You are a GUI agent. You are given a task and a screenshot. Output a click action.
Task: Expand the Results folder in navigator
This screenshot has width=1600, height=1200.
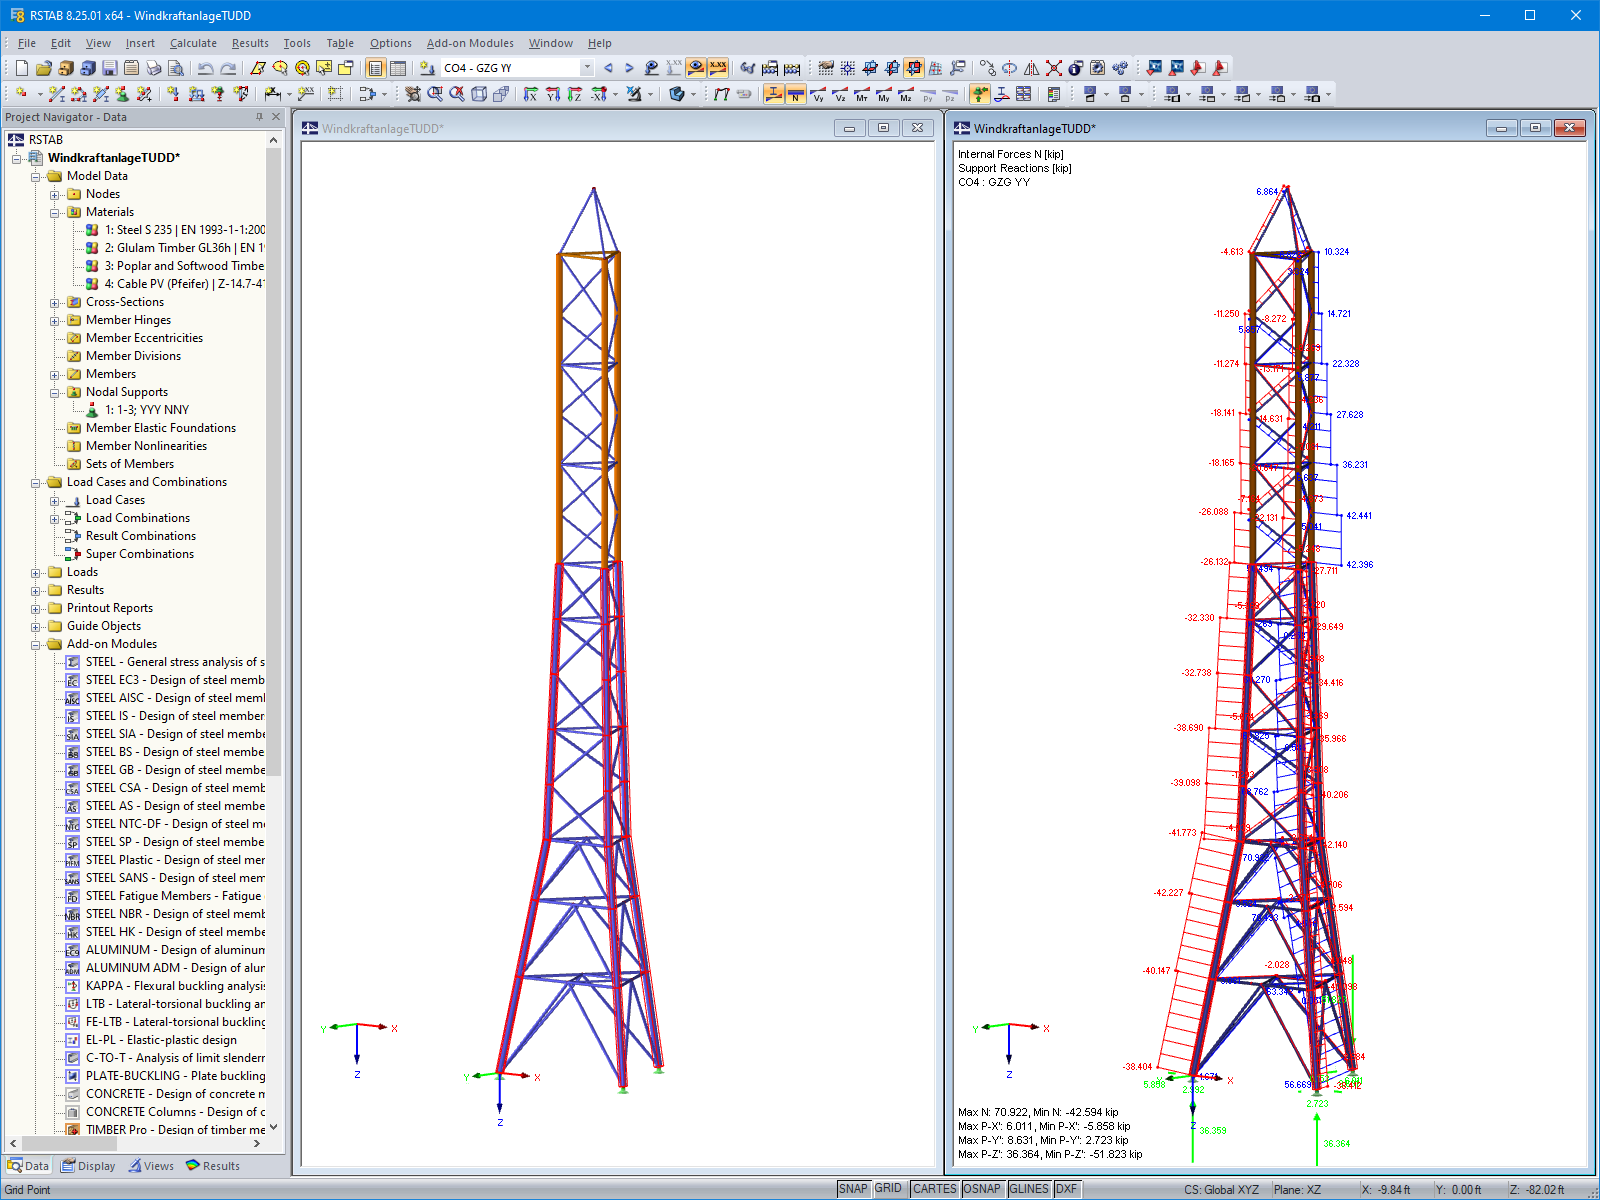[36, 590]
